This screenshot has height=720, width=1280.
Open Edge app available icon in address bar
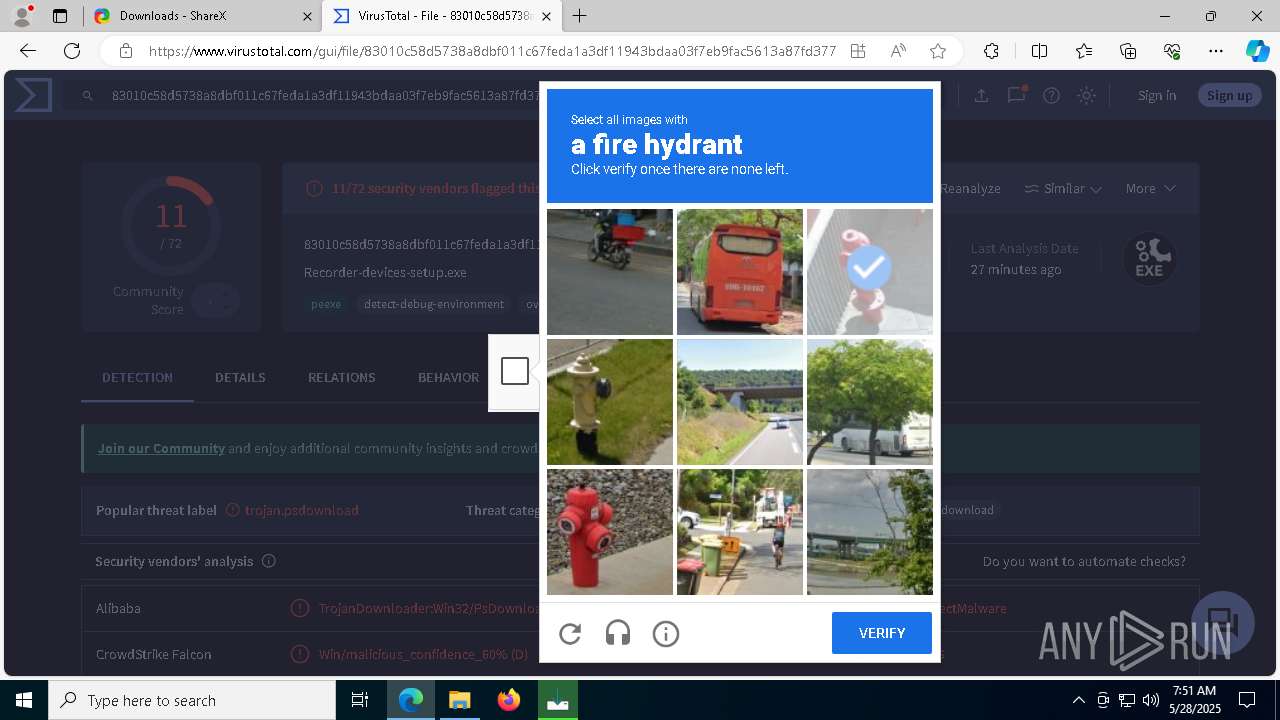click(858, 51)
